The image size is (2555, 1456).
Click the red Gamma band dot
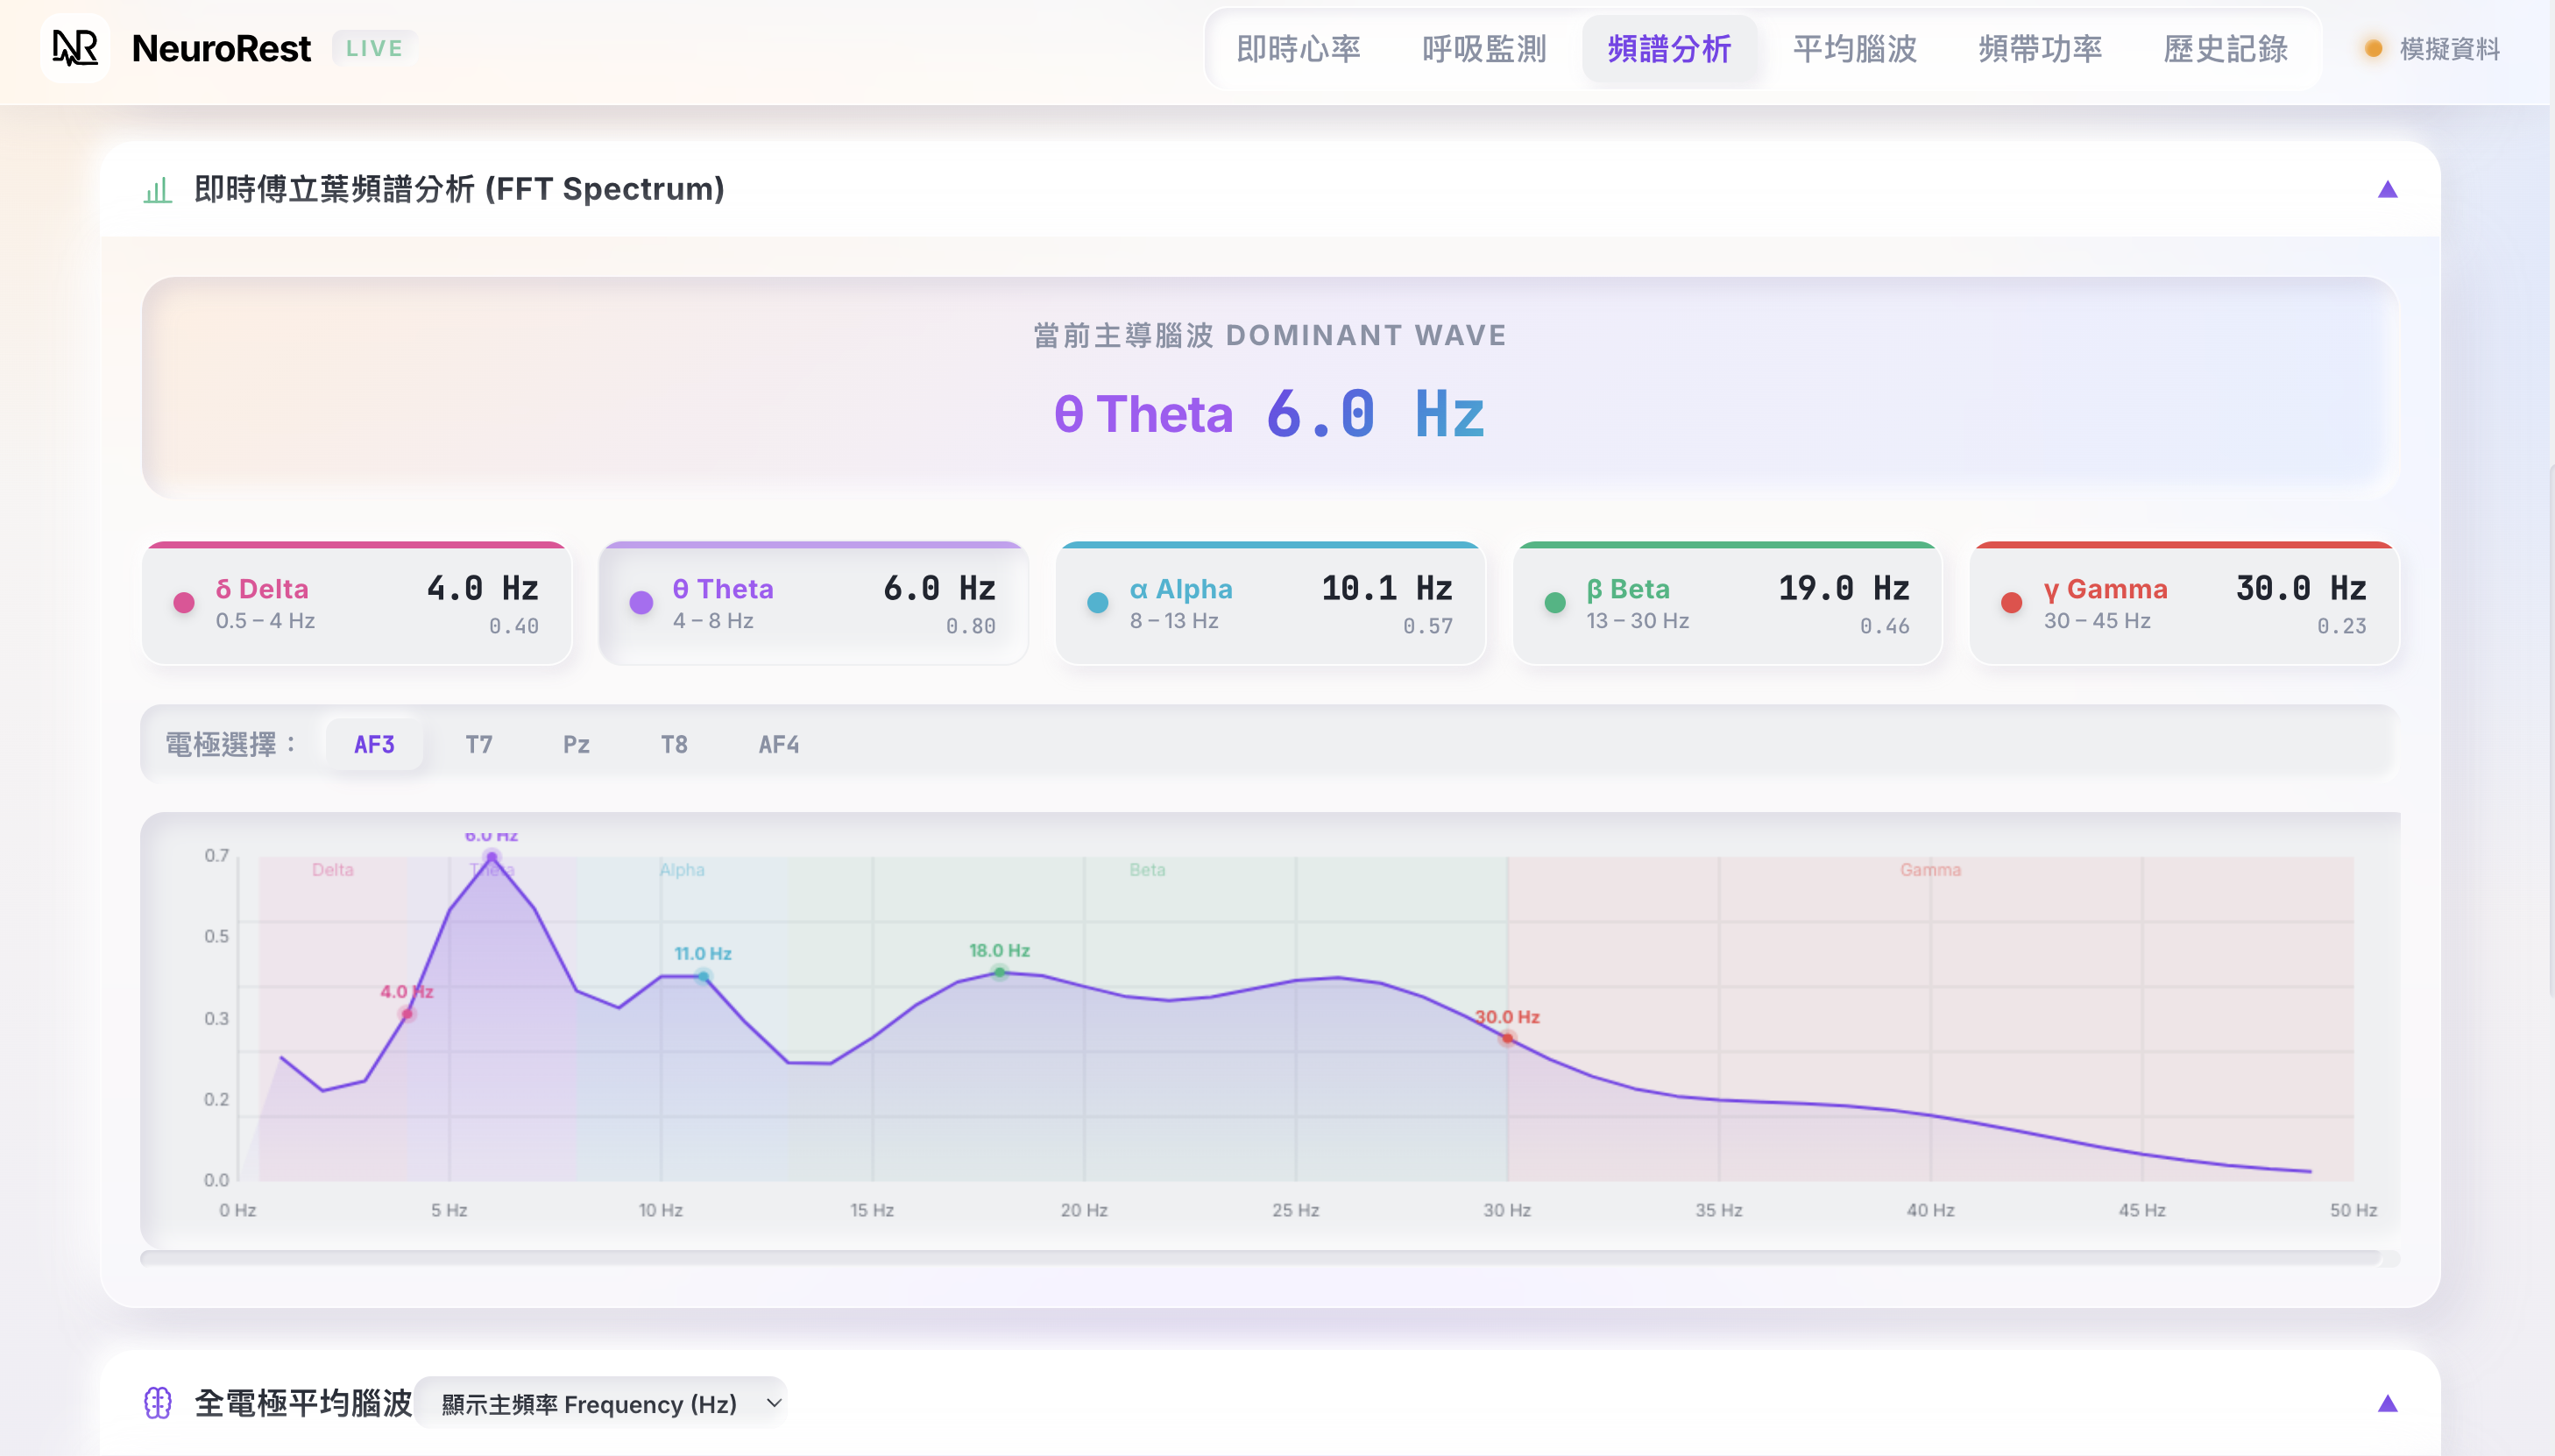click(x=2012, y=602)
